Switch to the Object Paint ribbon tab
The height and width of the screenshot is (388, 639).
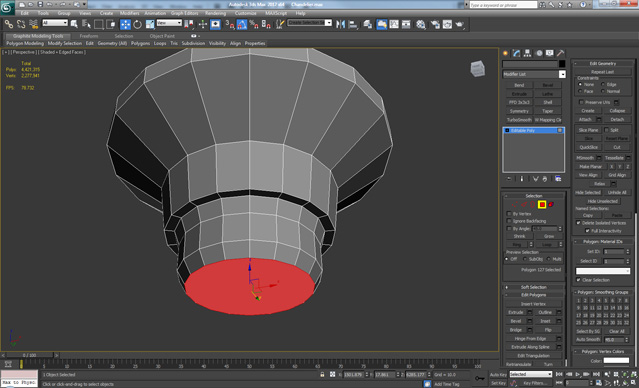162,36
